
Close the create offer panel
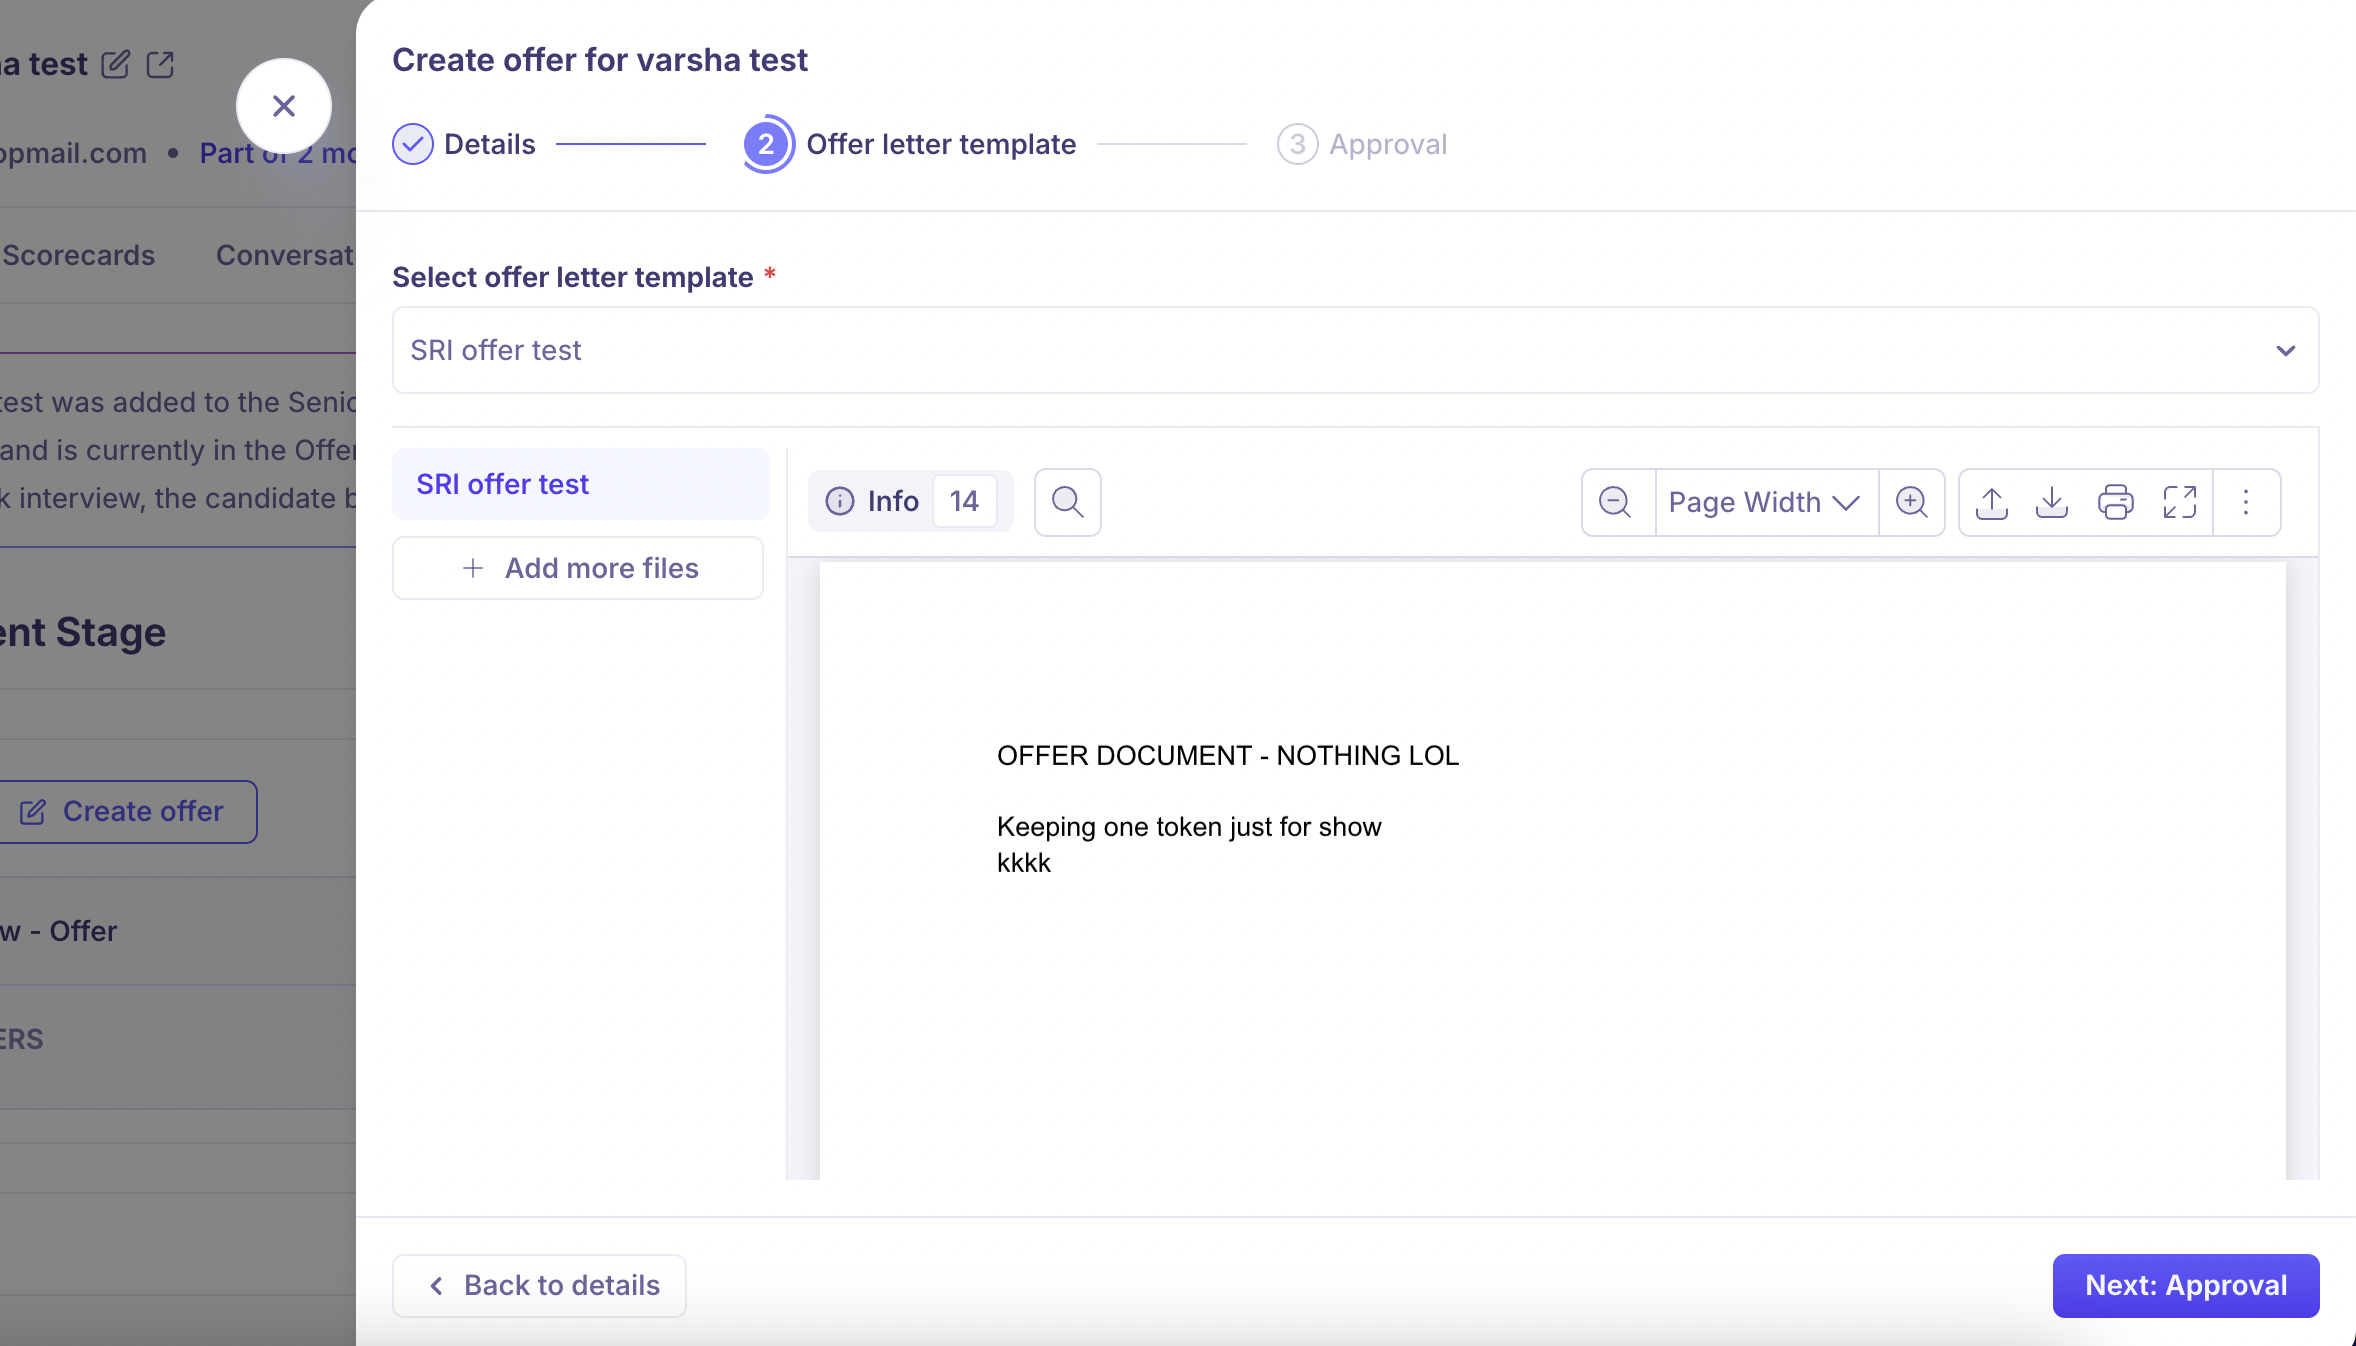point(284,106)
